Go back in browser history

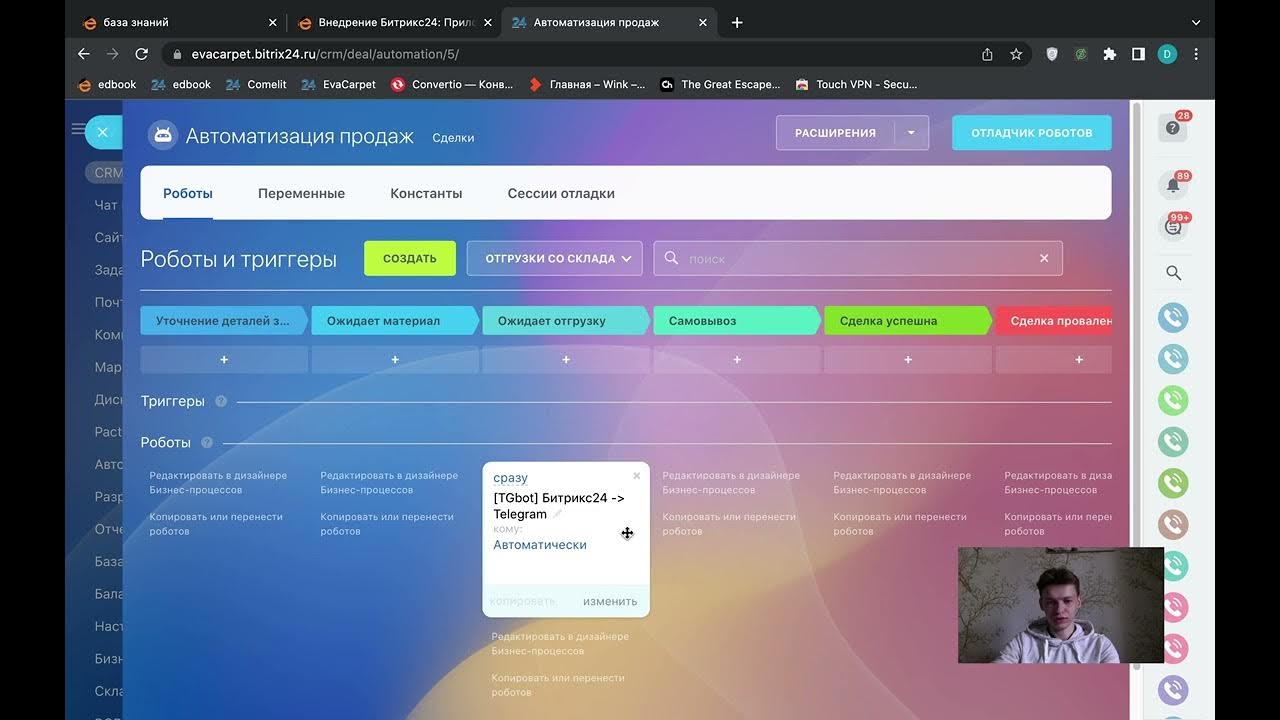coord(83,54)
